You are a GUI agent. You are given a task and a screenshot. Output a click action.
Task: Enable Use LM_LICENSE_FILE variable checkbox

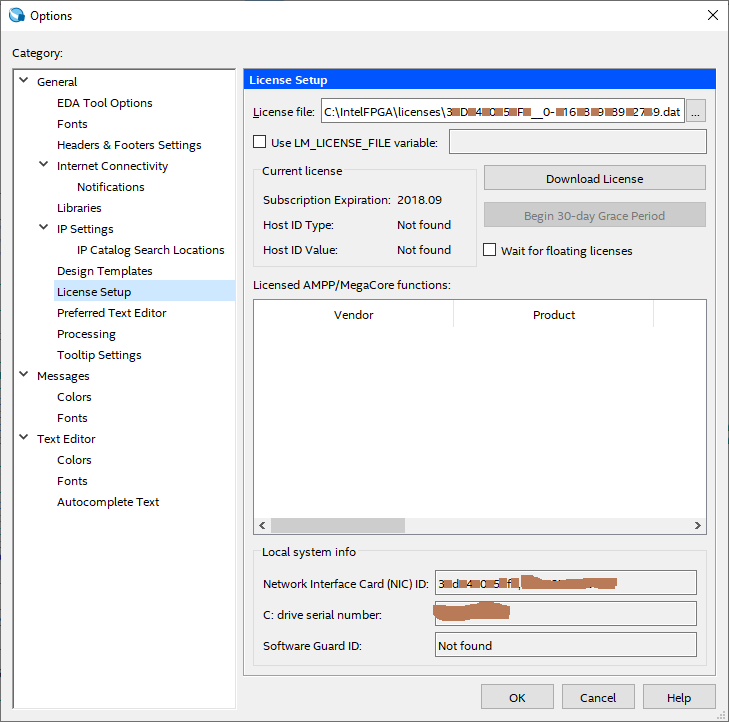[259, 142]
